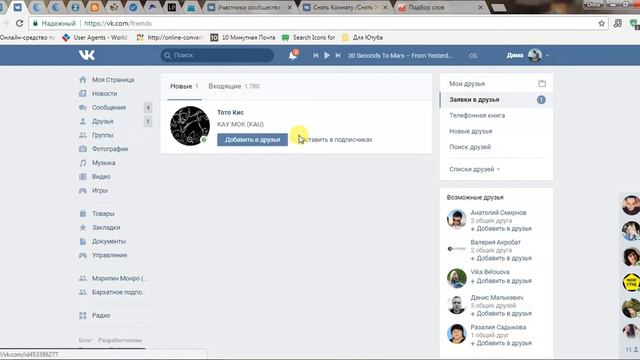
Task: Skip to next track in header player
Action: pyautogui.click(x=338, y=55)
